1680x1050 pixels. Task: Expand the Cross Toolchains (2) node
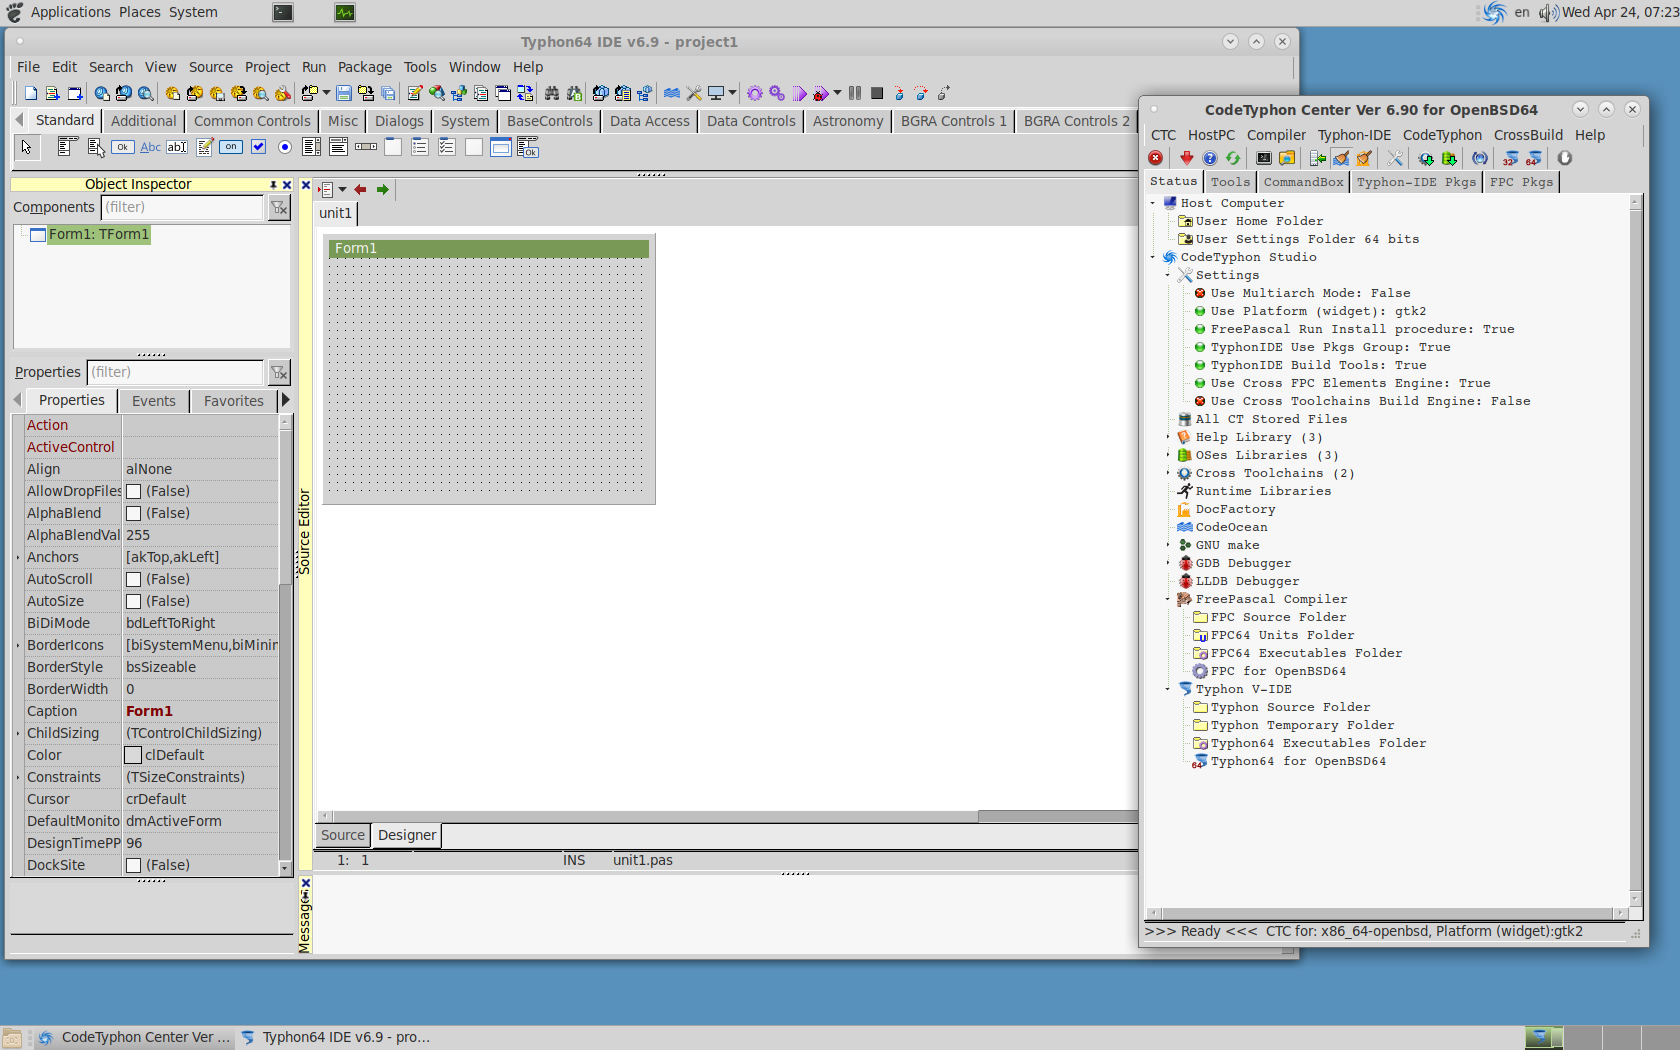[1168, 473]
